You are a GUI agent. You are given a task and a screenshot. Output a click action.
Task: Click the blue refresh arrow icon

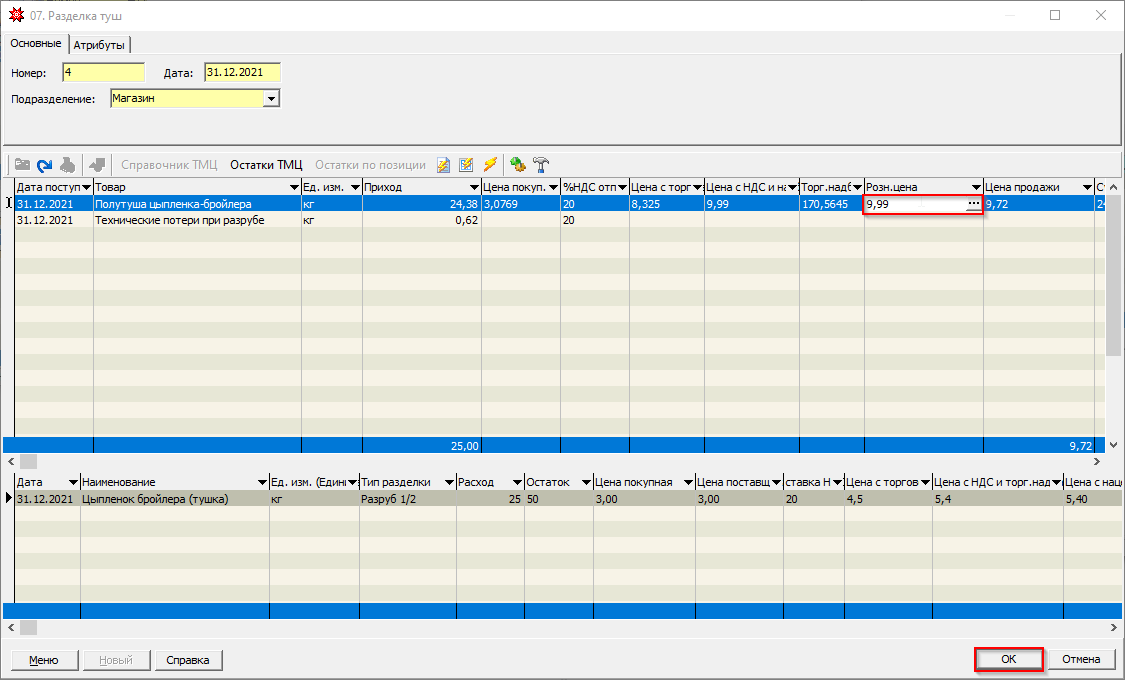(44, 165)
